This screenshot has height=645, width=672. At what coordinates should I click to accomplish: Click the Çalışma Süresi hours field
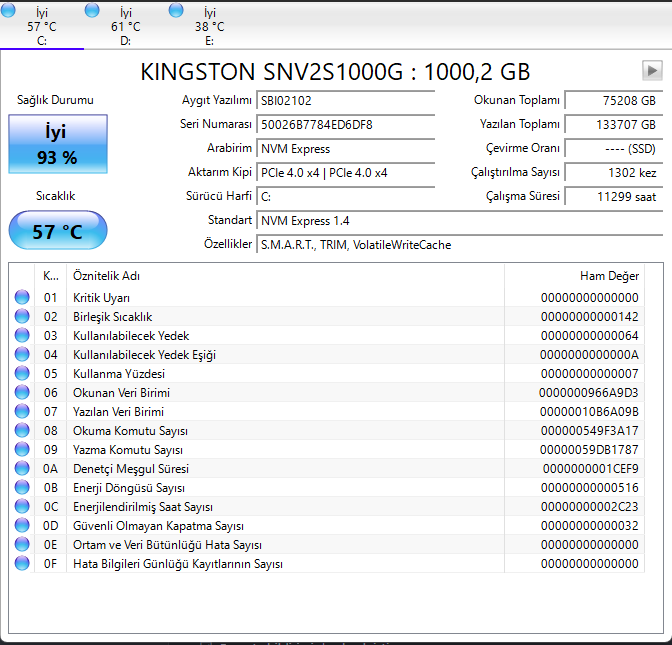612,197
